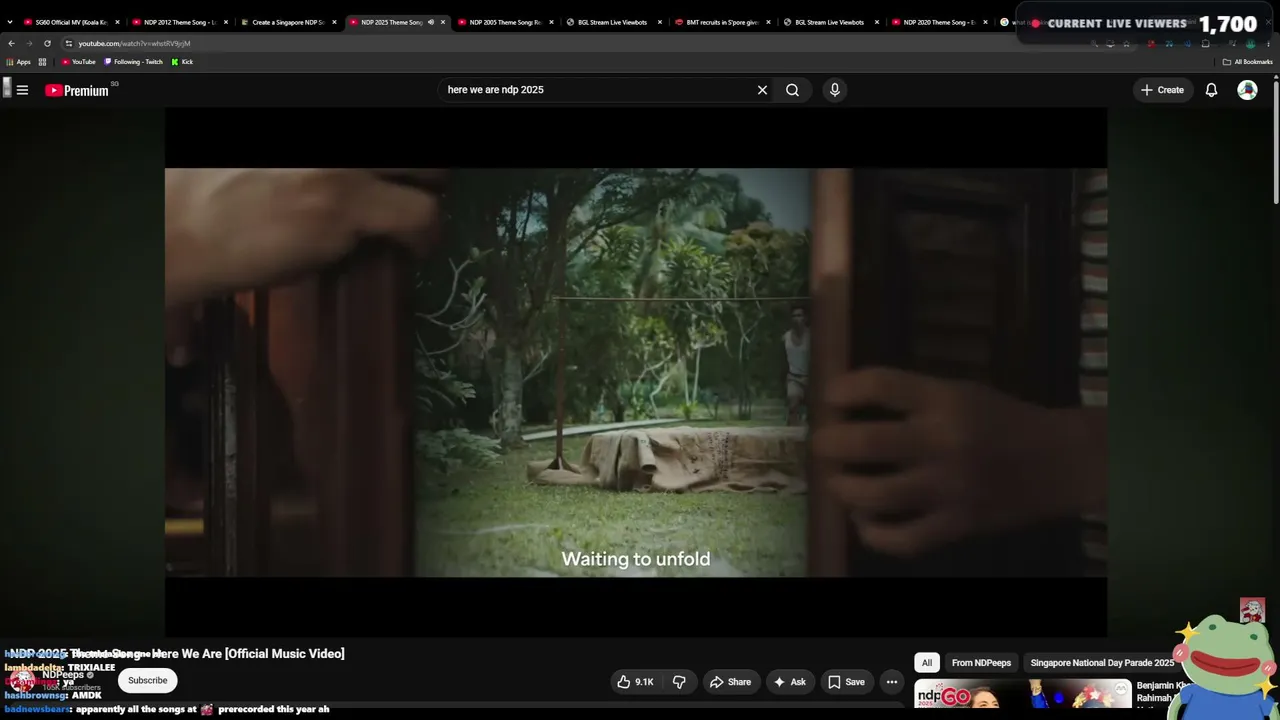
Task: Open the NDP GO recommended video thumbnail
Action: [x=1023, y=694]
